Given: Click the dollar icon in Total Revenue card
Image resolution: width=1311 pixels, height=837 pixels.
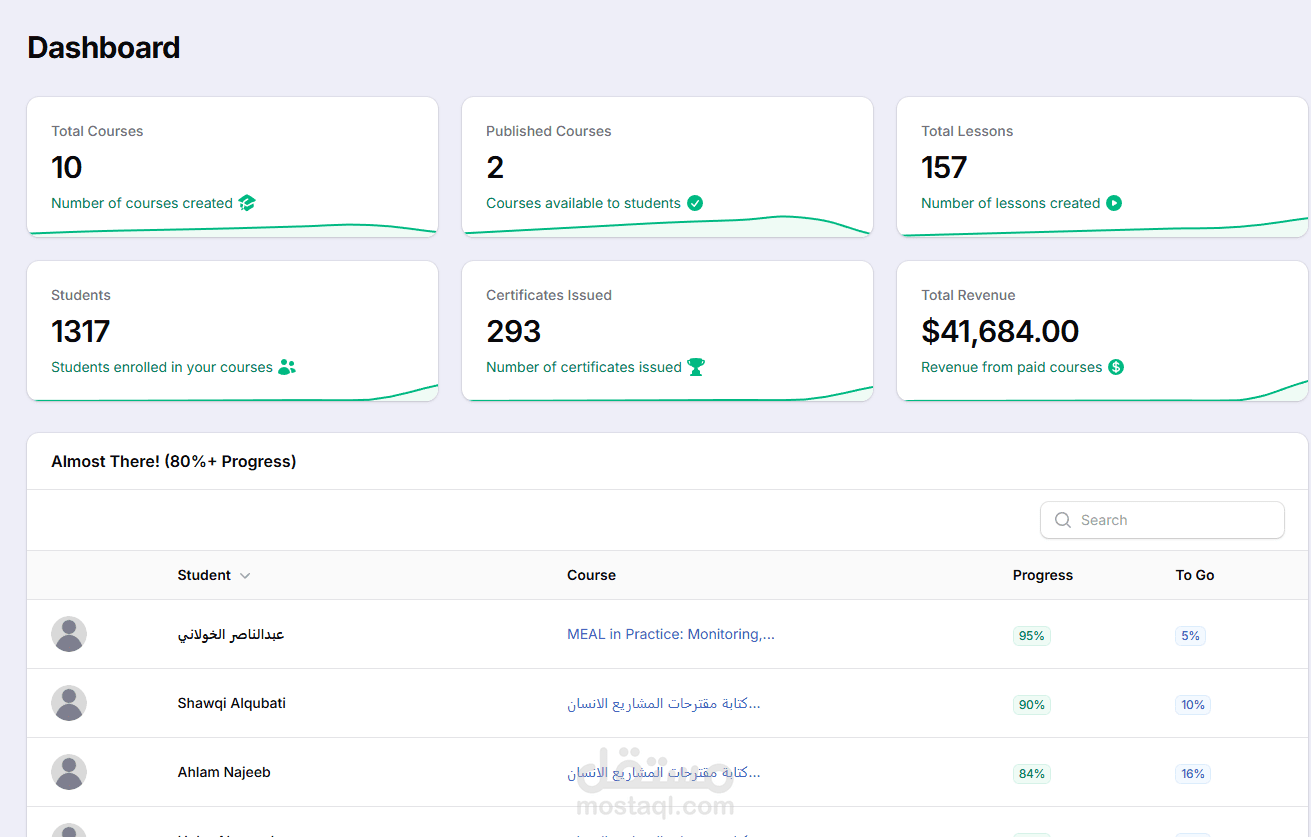Looking at the screenshot, I should (x=1116, y=367).
